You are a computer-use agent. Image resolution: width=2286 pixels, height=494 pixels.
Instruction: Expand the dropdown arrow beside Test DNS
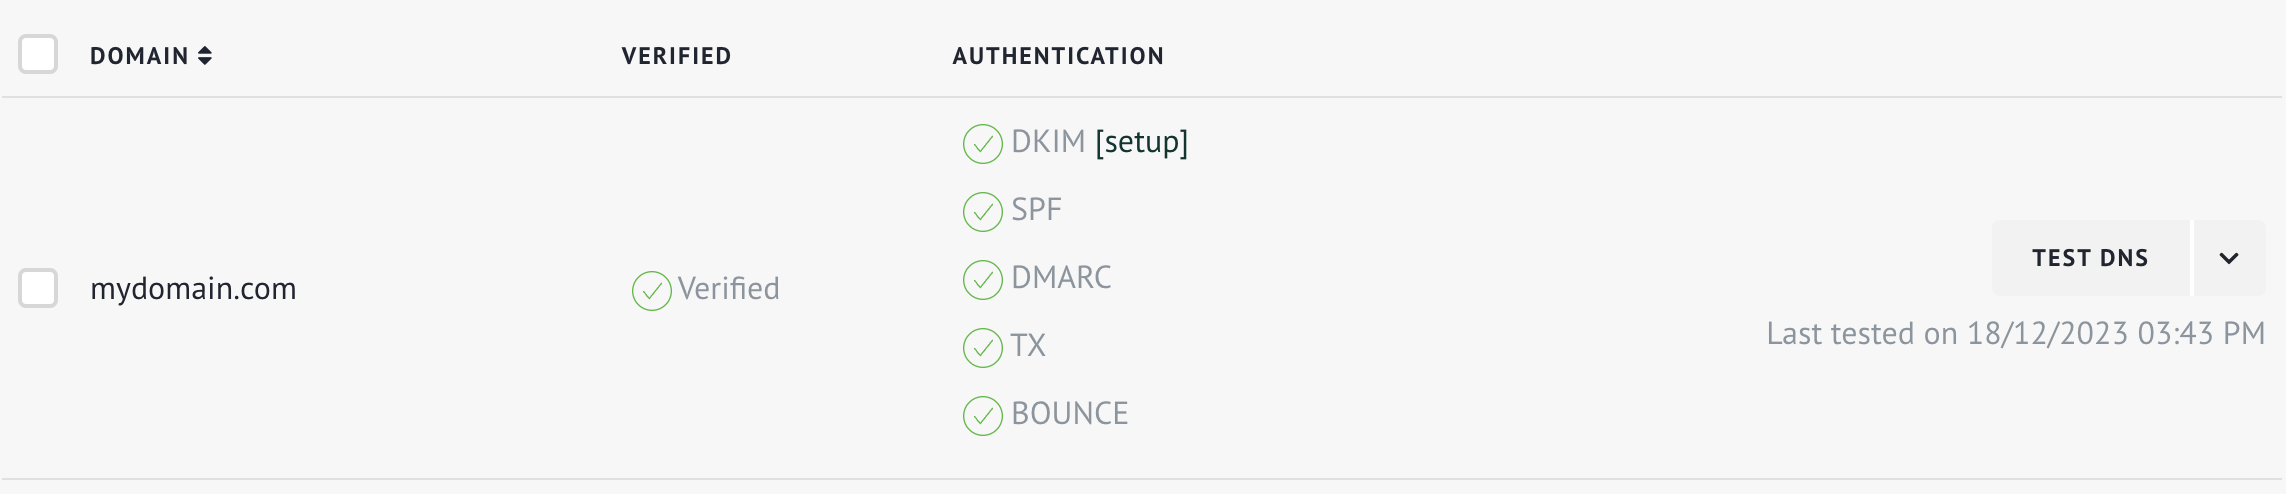point(2229,258)
